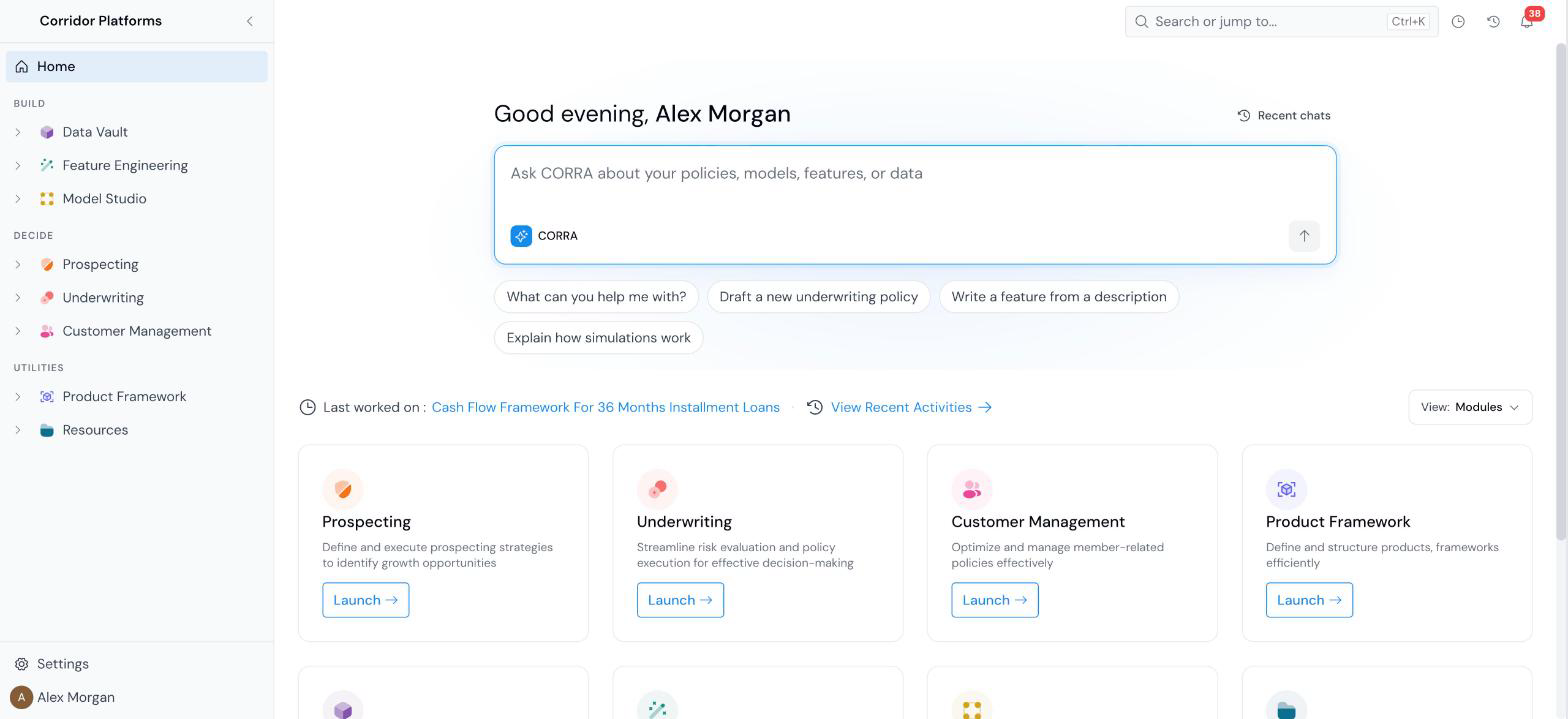Screen dimensions: 1568x719
Task: Click the Underwriting card icon
Action: pyautogui.click(x=657, y=489)
